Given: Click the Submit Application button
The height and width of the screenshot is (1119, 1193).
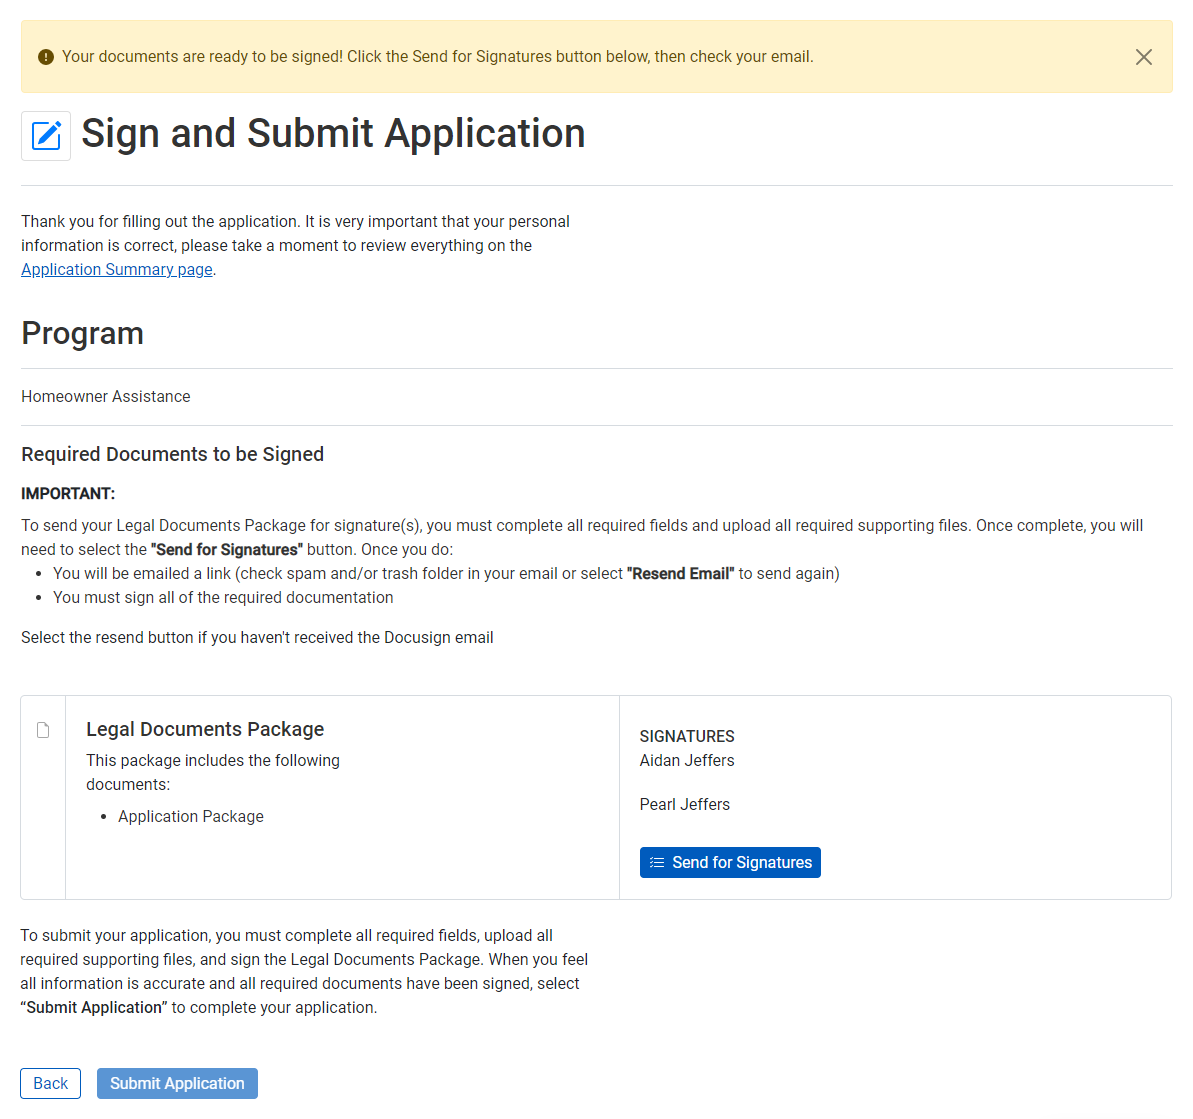Looking at the screenshot, I should (177, 1083).
